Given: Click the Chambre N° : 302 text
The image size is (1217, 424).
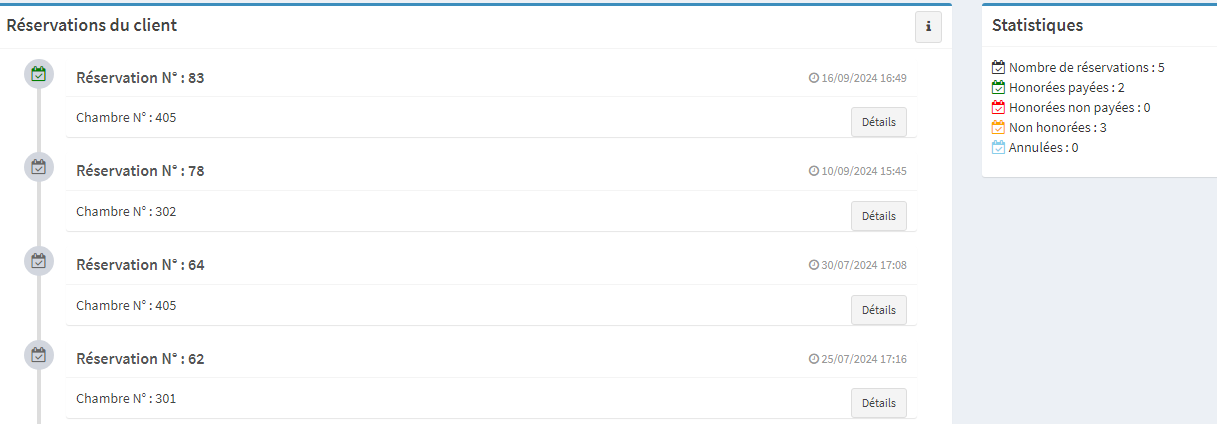Looking at the screenshot, I should (x=126, y=212).
